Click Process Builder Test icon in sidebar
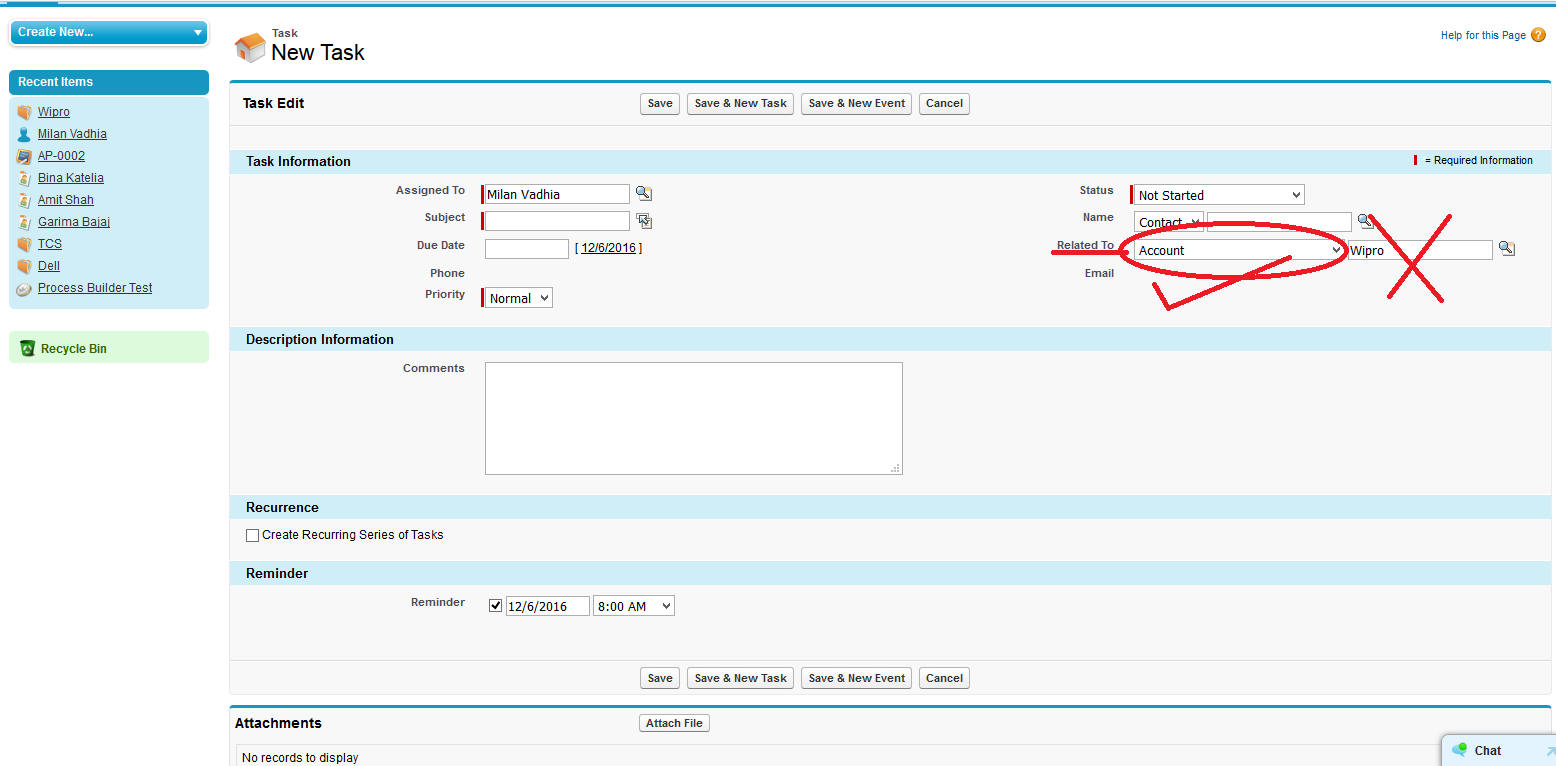This screenshot has width=1556, height=766. (24, 288)
